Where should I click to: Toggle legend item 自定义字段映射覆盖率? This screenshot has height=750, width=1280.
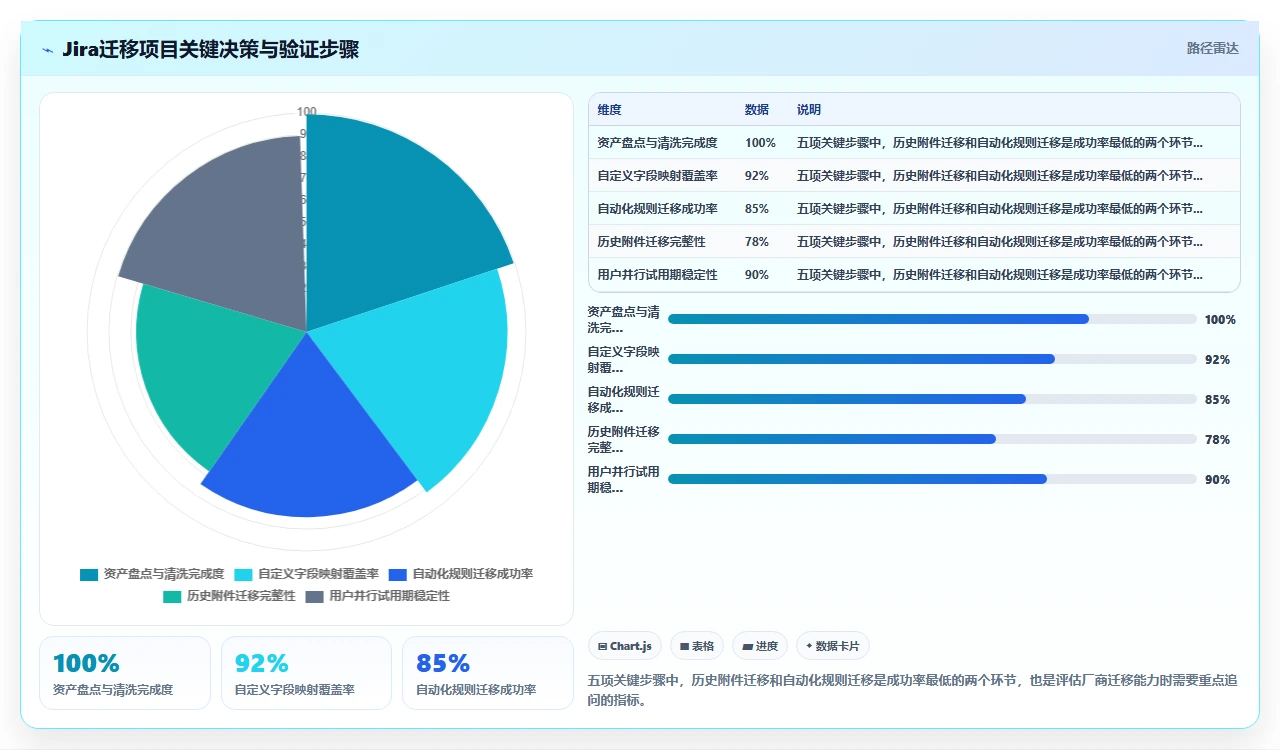[306, 574]
